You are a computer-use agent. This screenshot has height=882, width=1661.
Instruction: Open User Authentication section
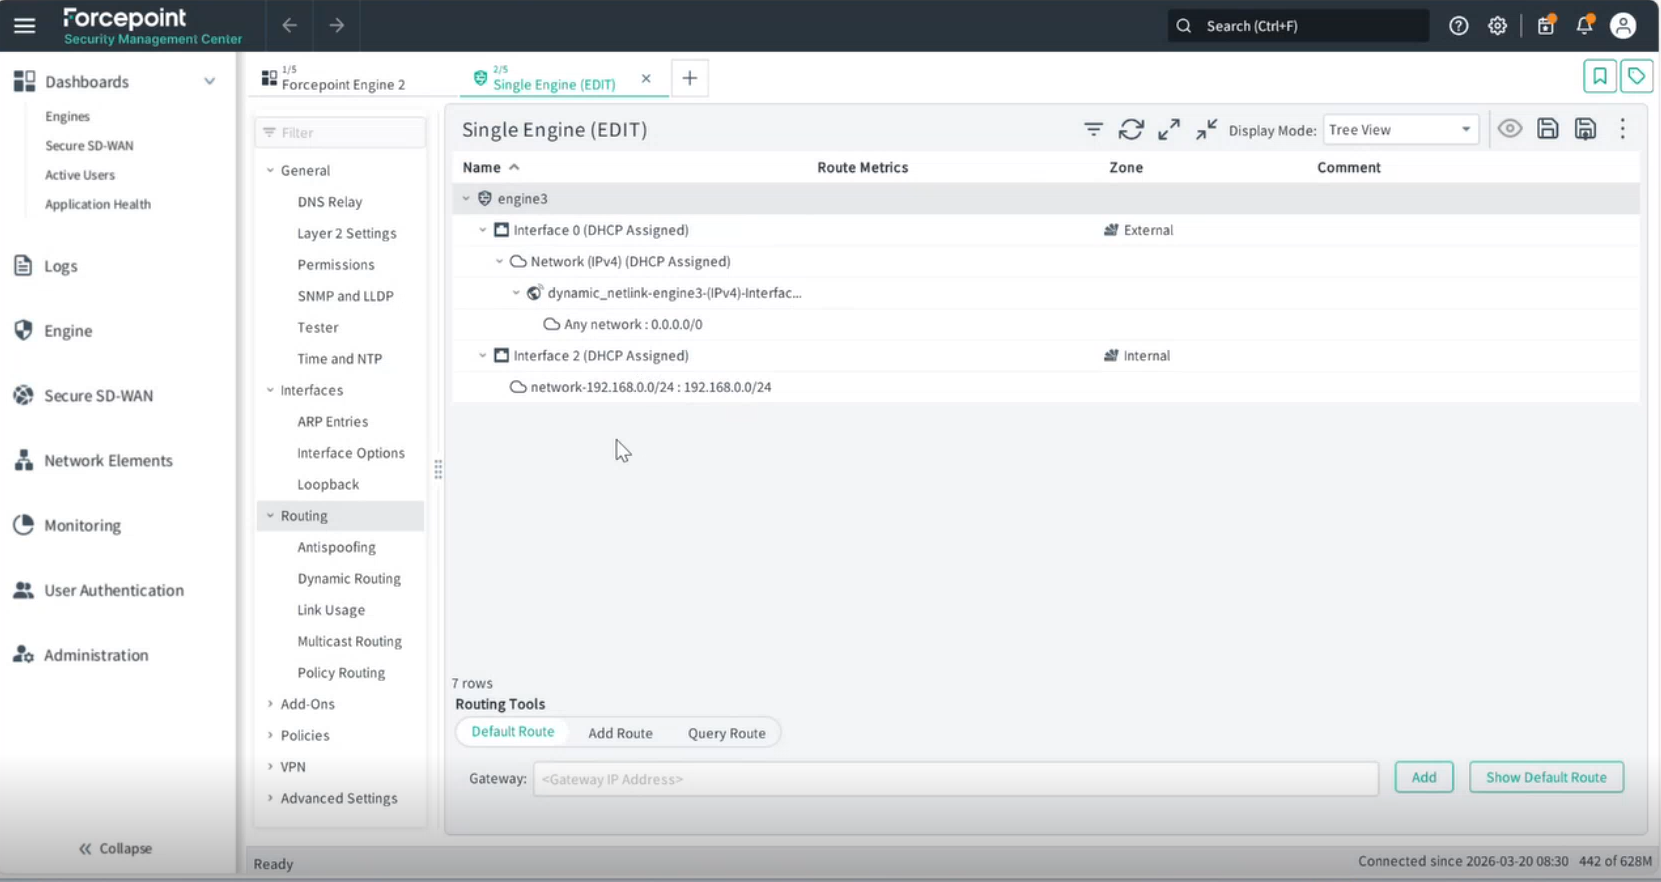113,591
